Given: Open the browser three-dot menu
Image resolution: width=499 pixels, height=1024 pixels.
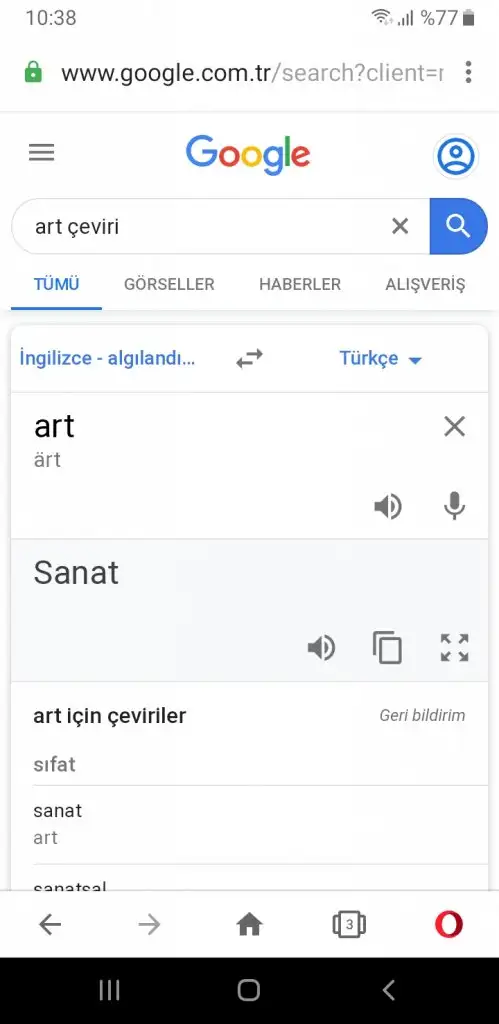Looking at the screenshot, I should [468, 72].
